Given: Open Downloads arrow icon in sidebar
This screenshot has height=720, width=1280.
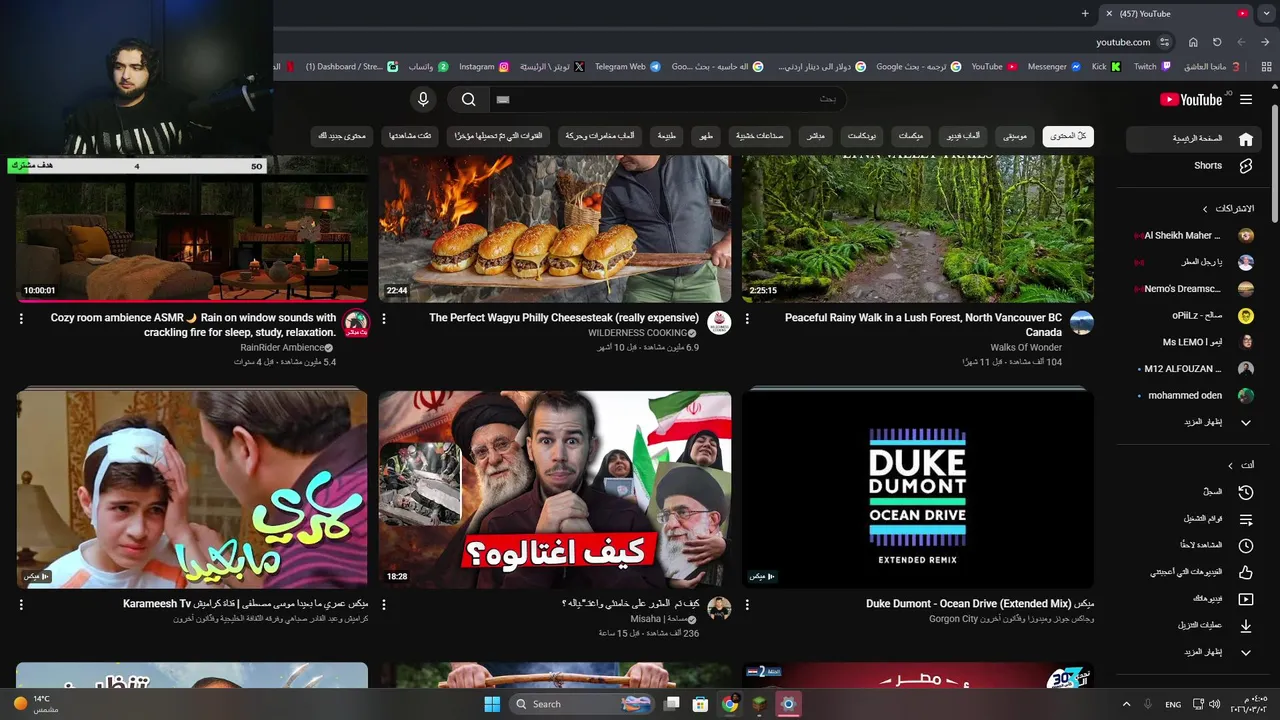Looking at the screenshot, I should pos(1245,626).
